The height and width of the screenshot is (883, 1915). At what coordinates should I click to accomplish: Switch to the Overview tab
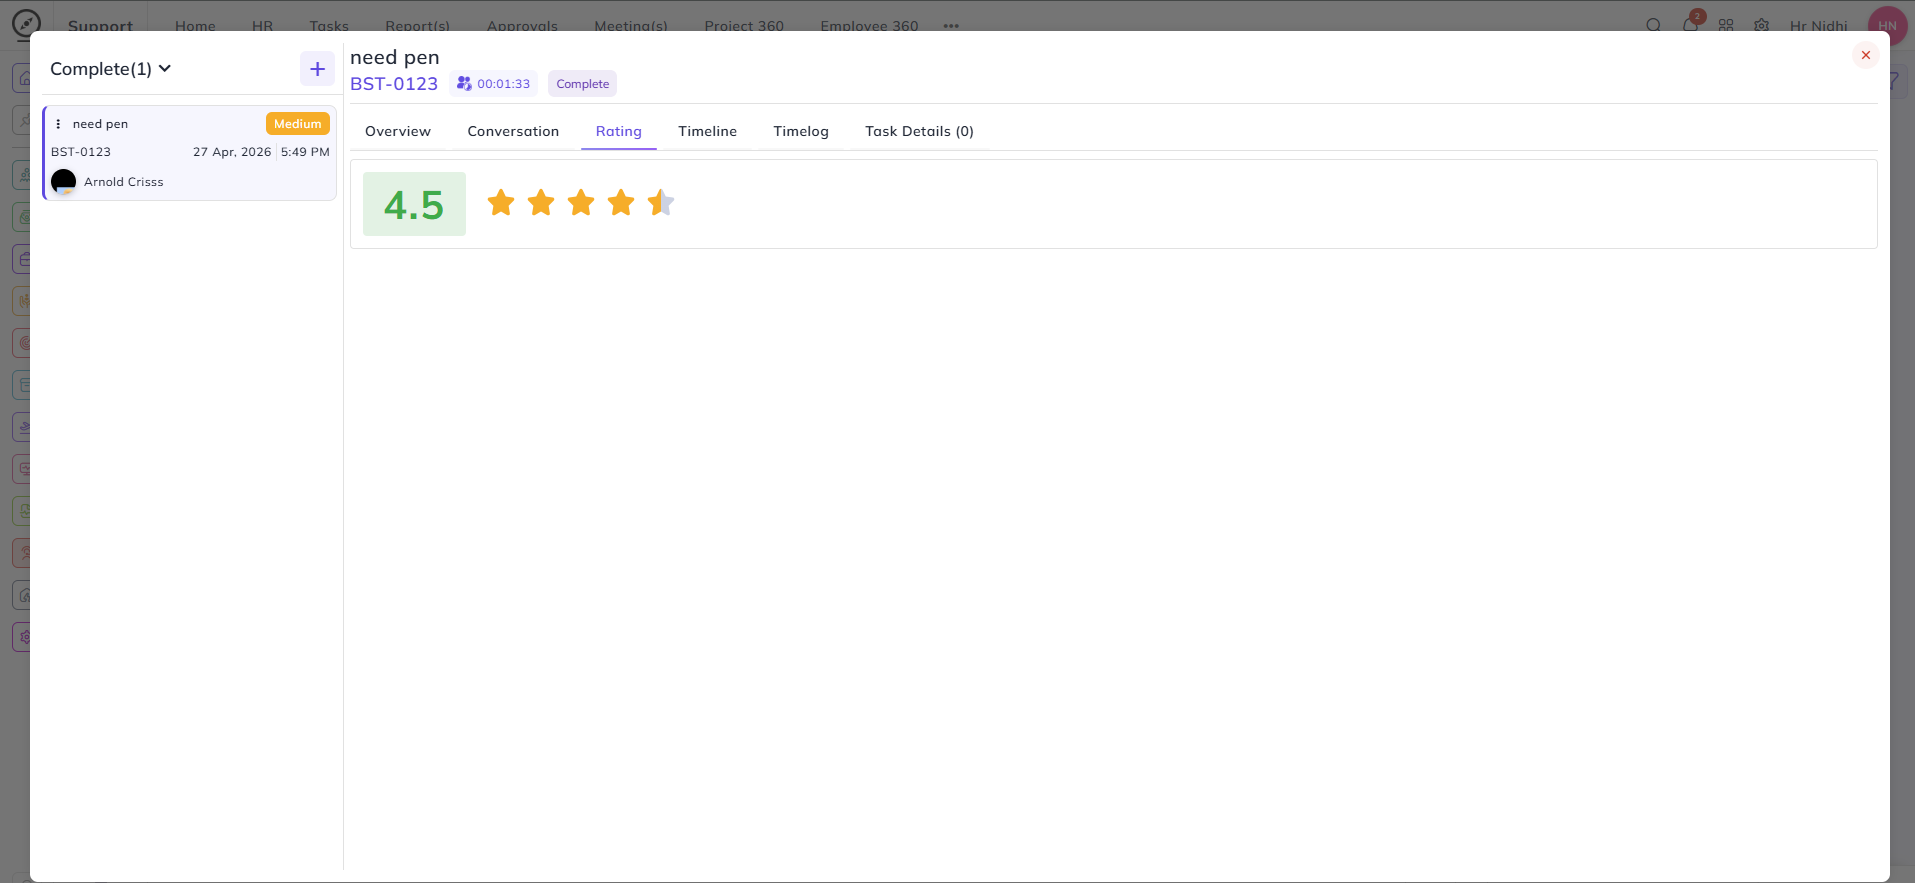pyautogui.click(x=398, y=131)
